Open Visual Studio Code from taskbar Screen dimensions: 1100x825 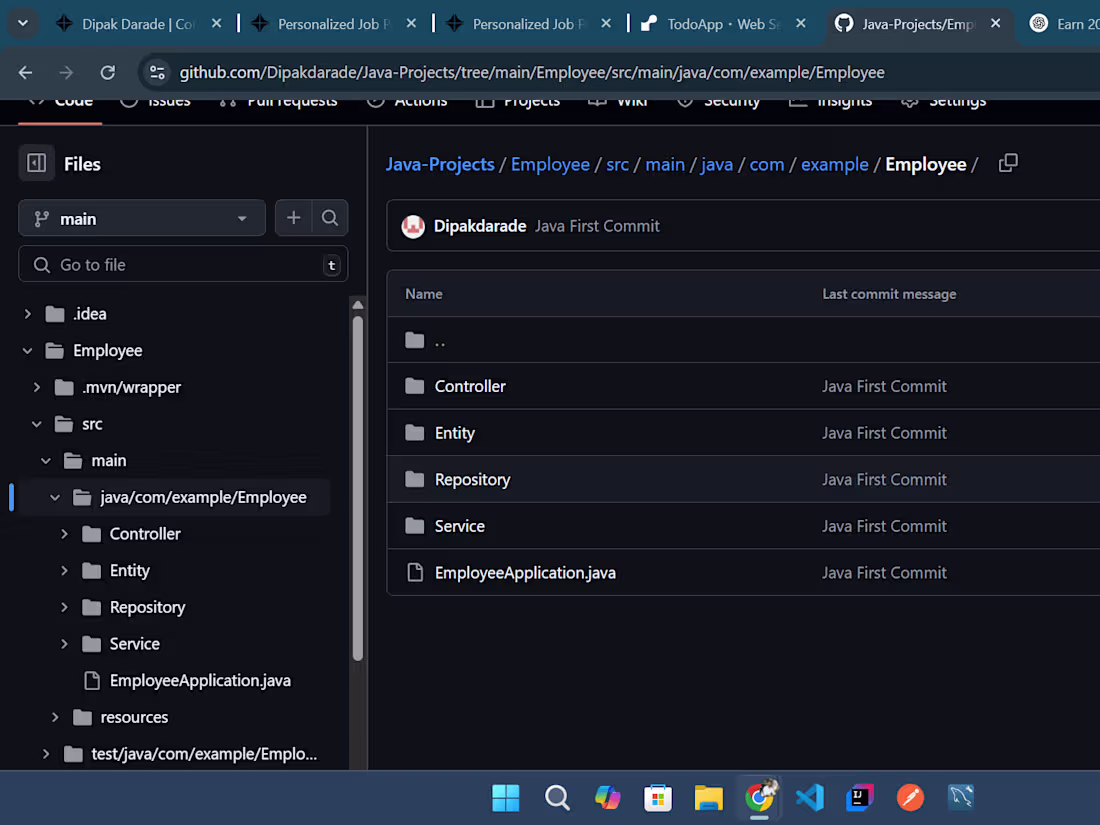coord(810,798)
